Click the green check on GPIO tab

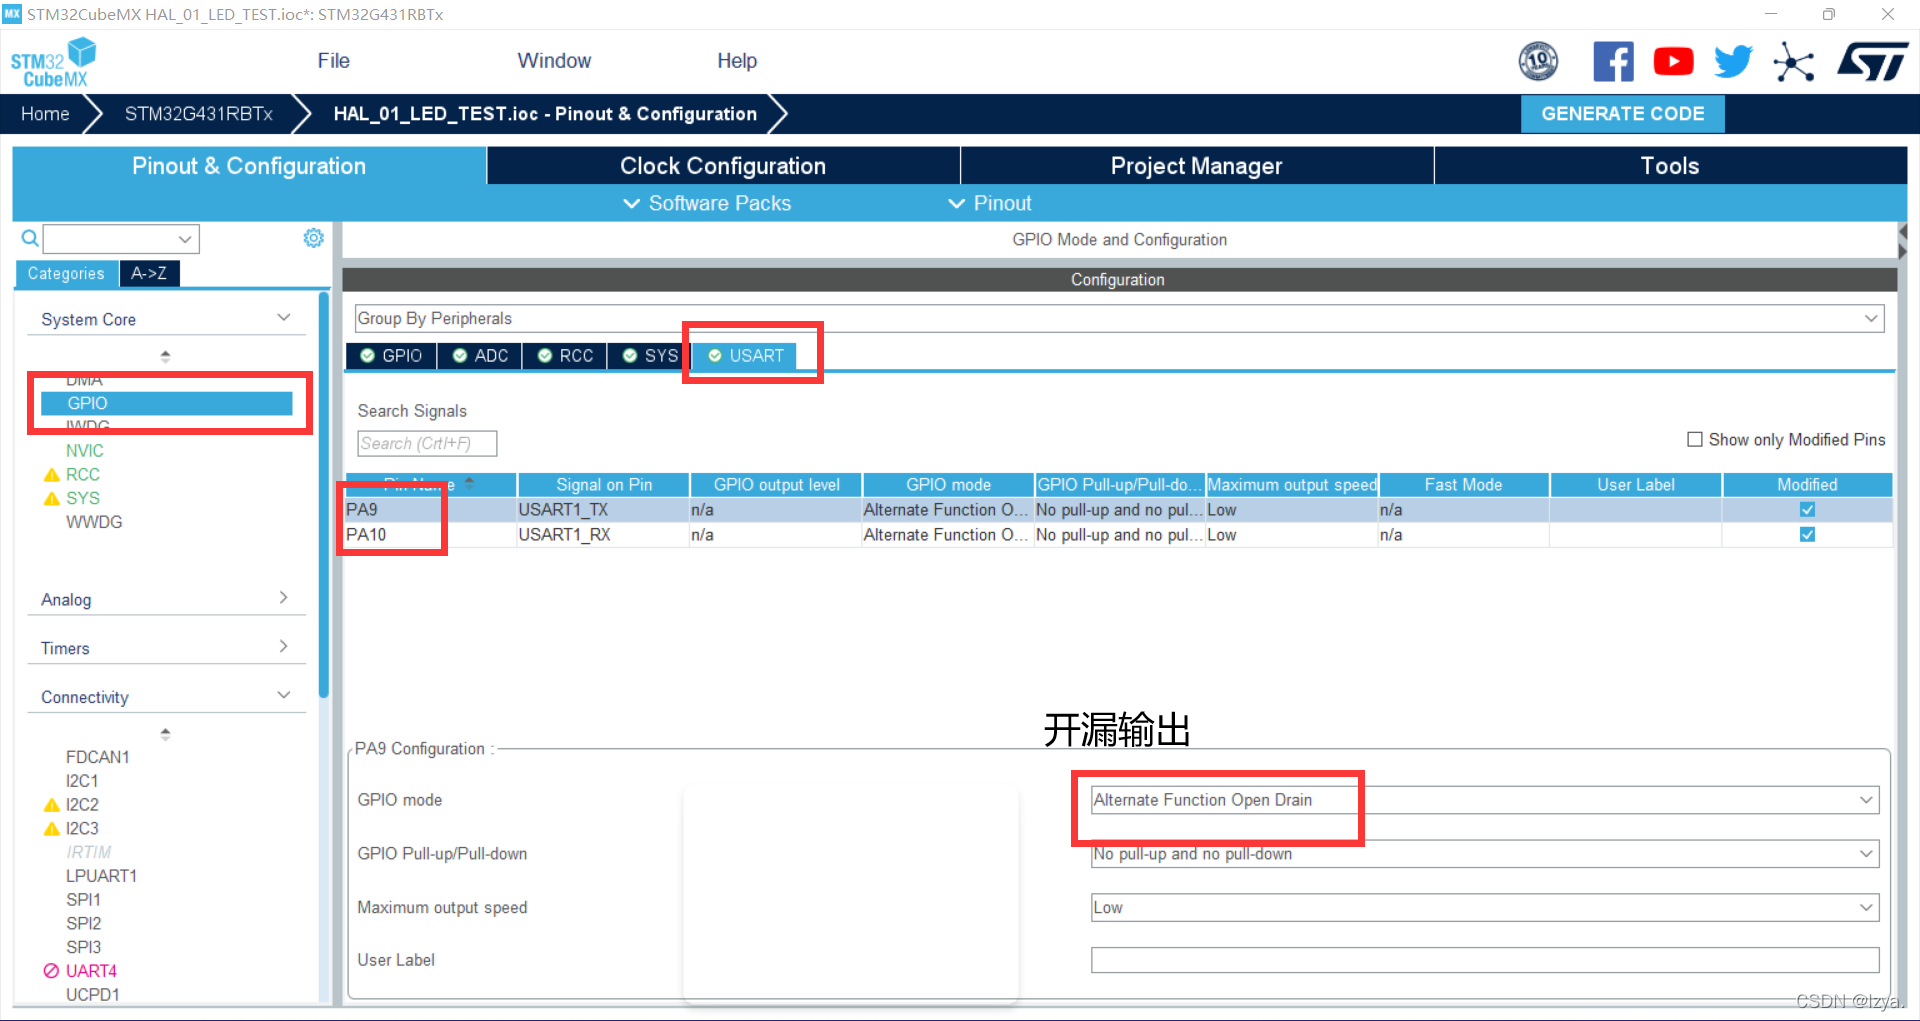tap(368, 356)
